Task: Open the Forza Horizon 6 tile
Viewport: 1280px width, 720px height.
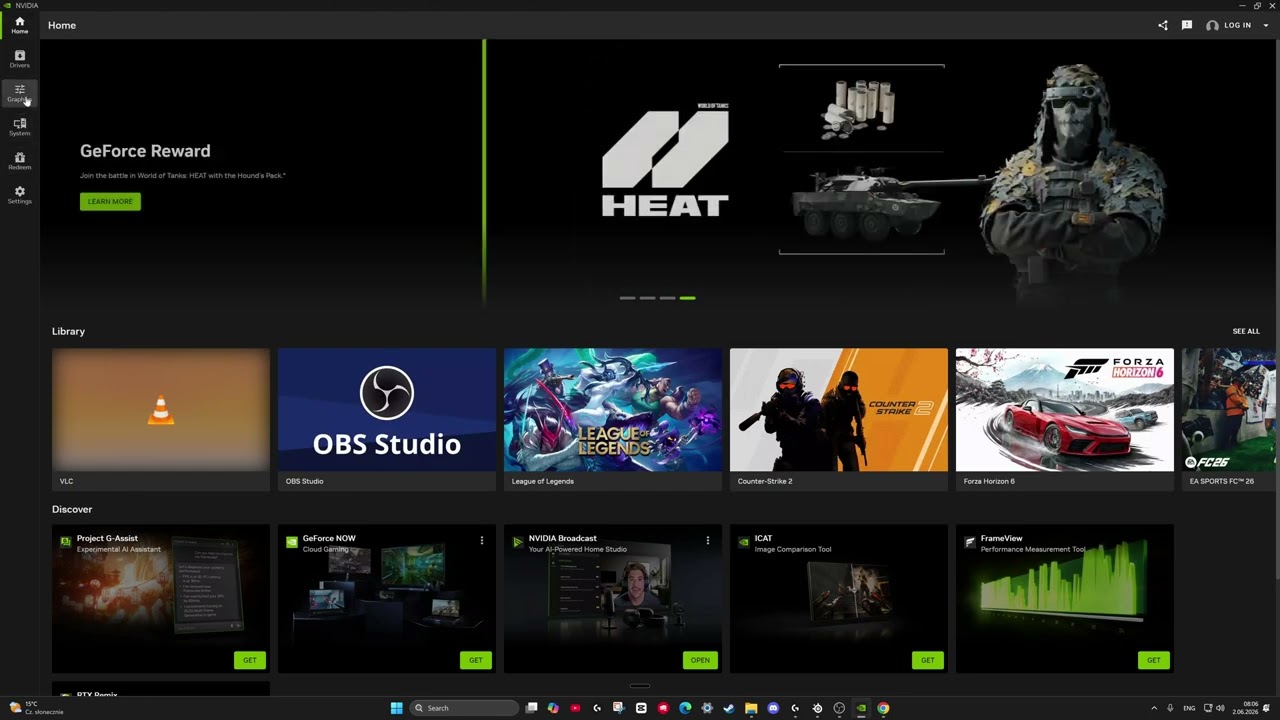Action: [1065, 419]
